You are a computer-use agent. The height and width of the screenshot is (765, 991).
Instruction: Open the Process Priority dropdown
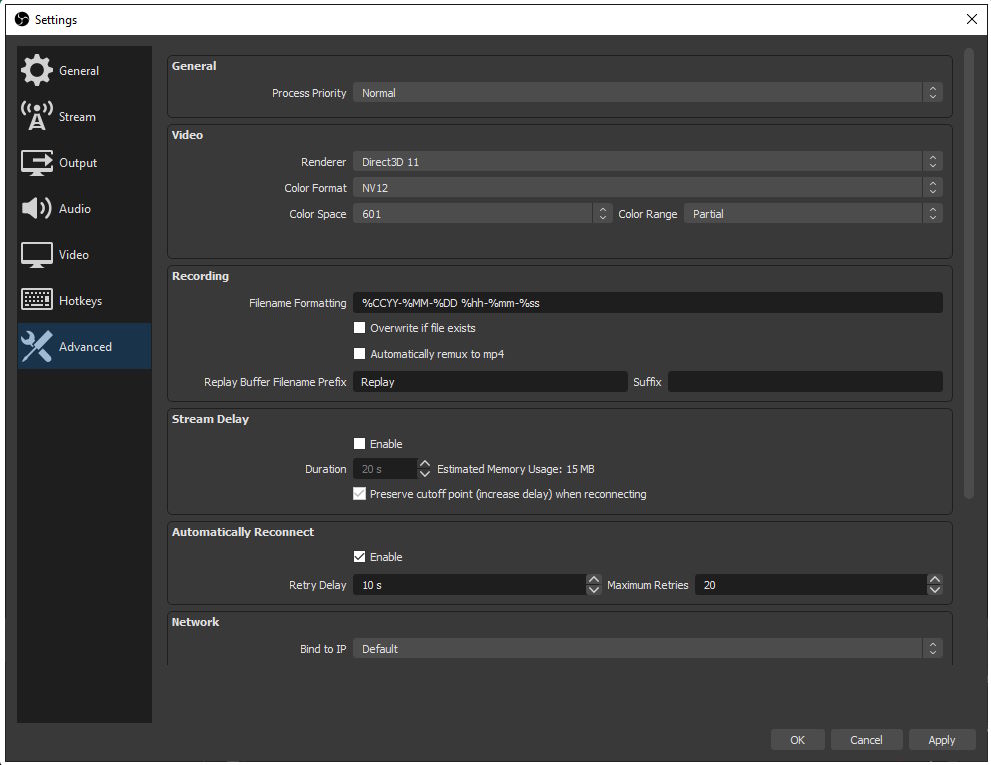tap(647, 93)
